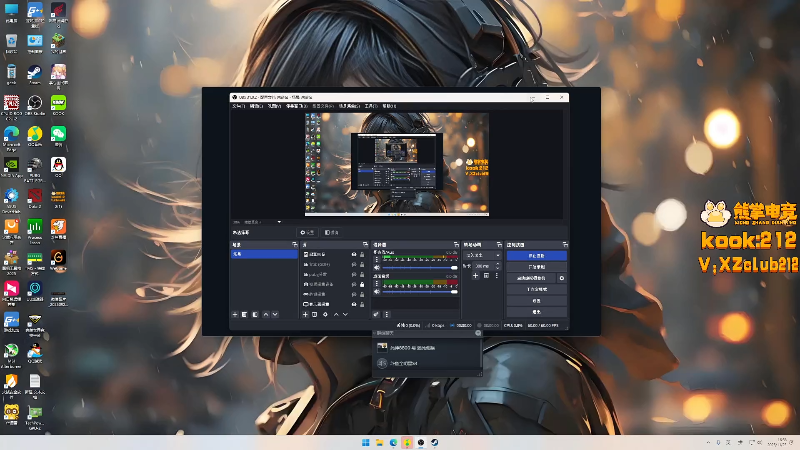This screenshot has height=450, width=800.
Task: Open File Explorer from the taskbar
Action: 380,443
